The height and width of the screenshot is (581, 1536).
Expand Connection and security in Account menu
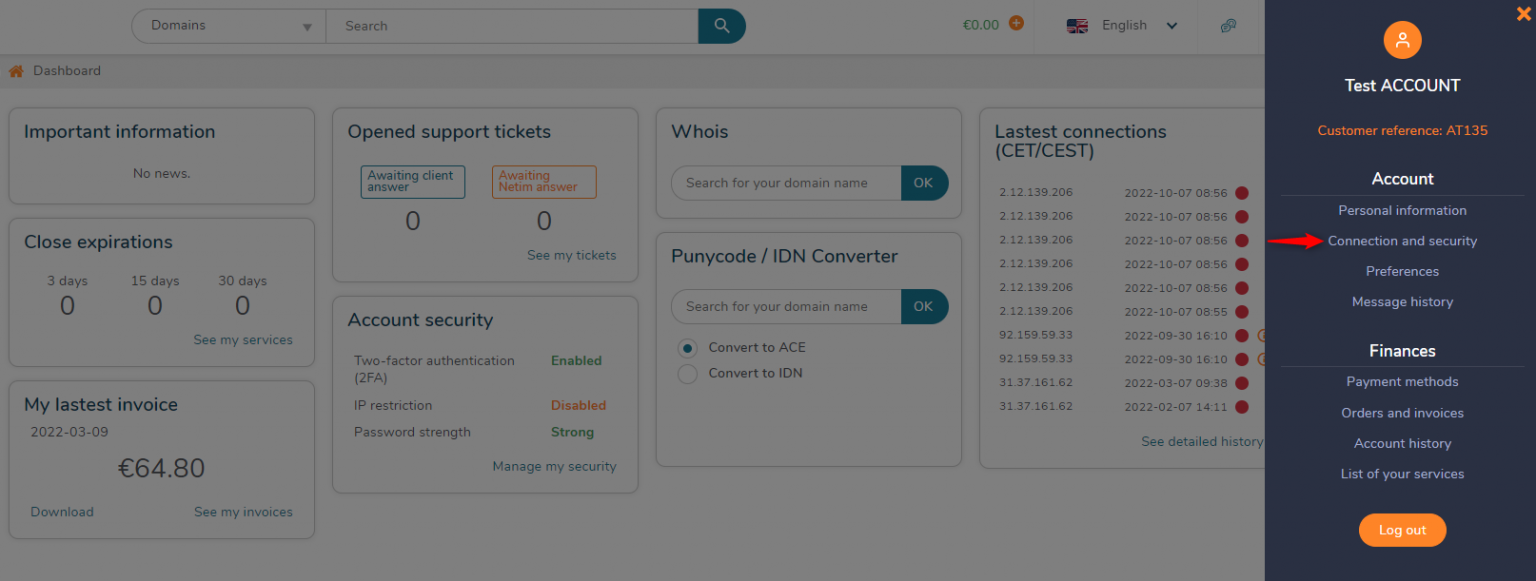[1402, 241]
